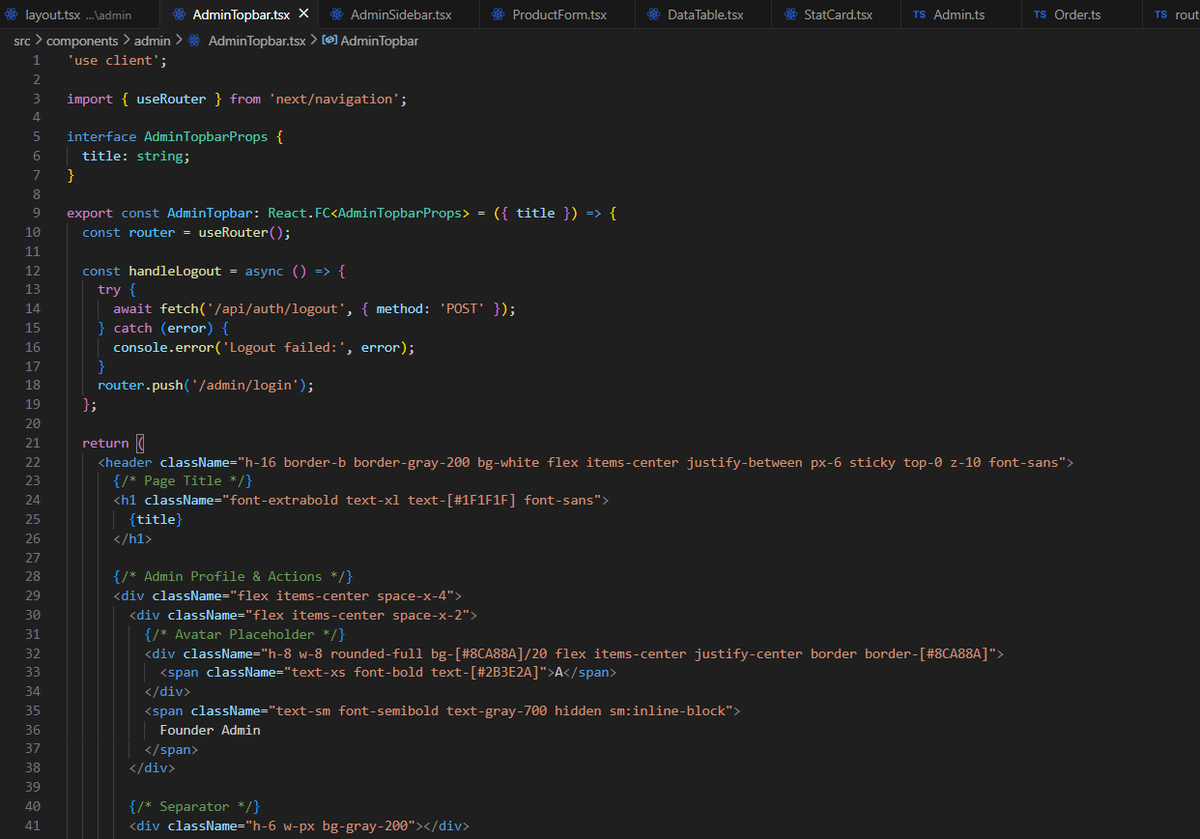Click 'next/navigation' import path string
Image resolution: width=1200 pixels, height=839 pixels.
(x=335, y=99)
